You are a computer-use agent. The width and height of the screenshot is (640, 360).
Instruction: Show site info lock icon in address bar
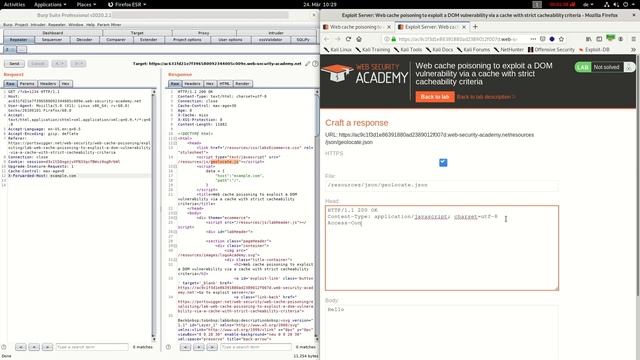pos(393,39)
